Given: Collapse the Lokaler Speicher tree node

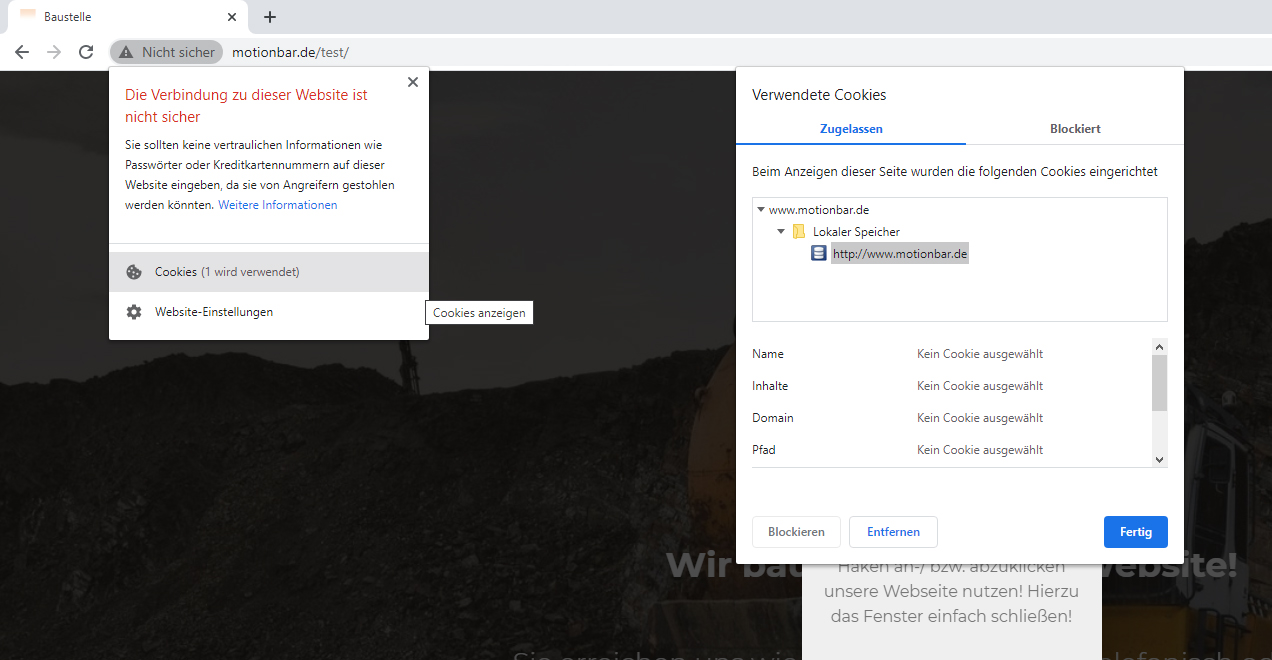Looking at the screenshot, I should [x=781, y=232].
